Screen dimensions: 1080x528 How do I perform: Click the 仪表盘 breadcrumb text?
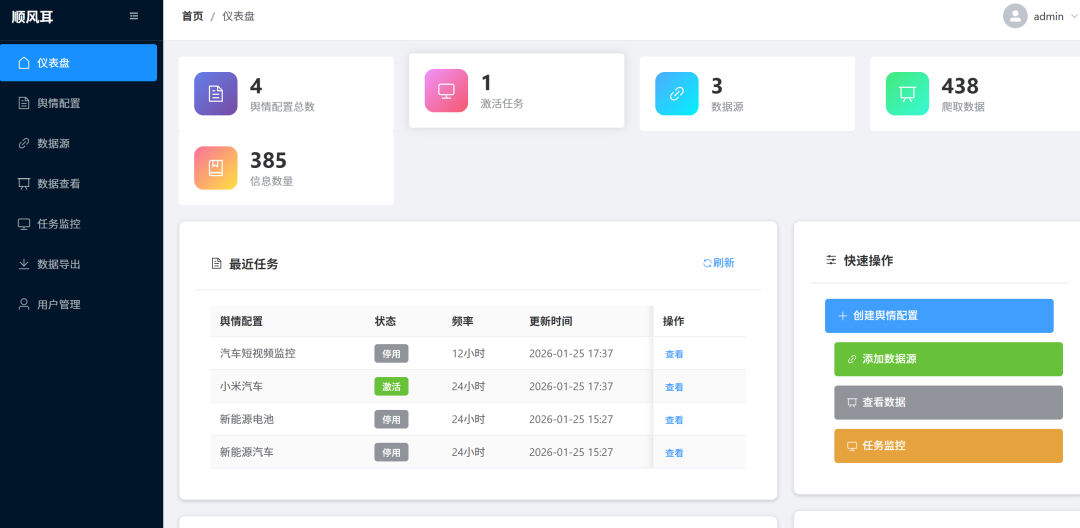[x=238, y=17]
